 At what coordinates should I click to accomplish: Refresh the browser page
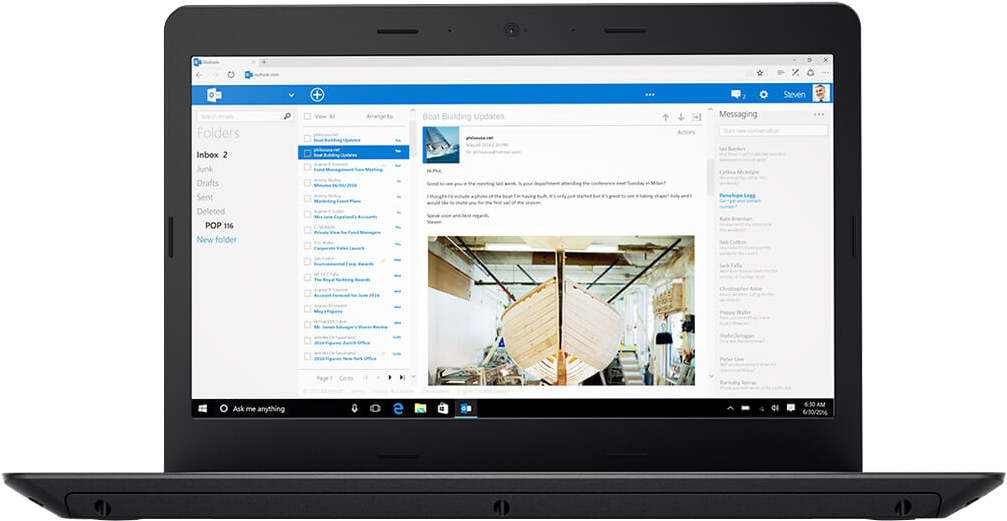click(231, 75)
